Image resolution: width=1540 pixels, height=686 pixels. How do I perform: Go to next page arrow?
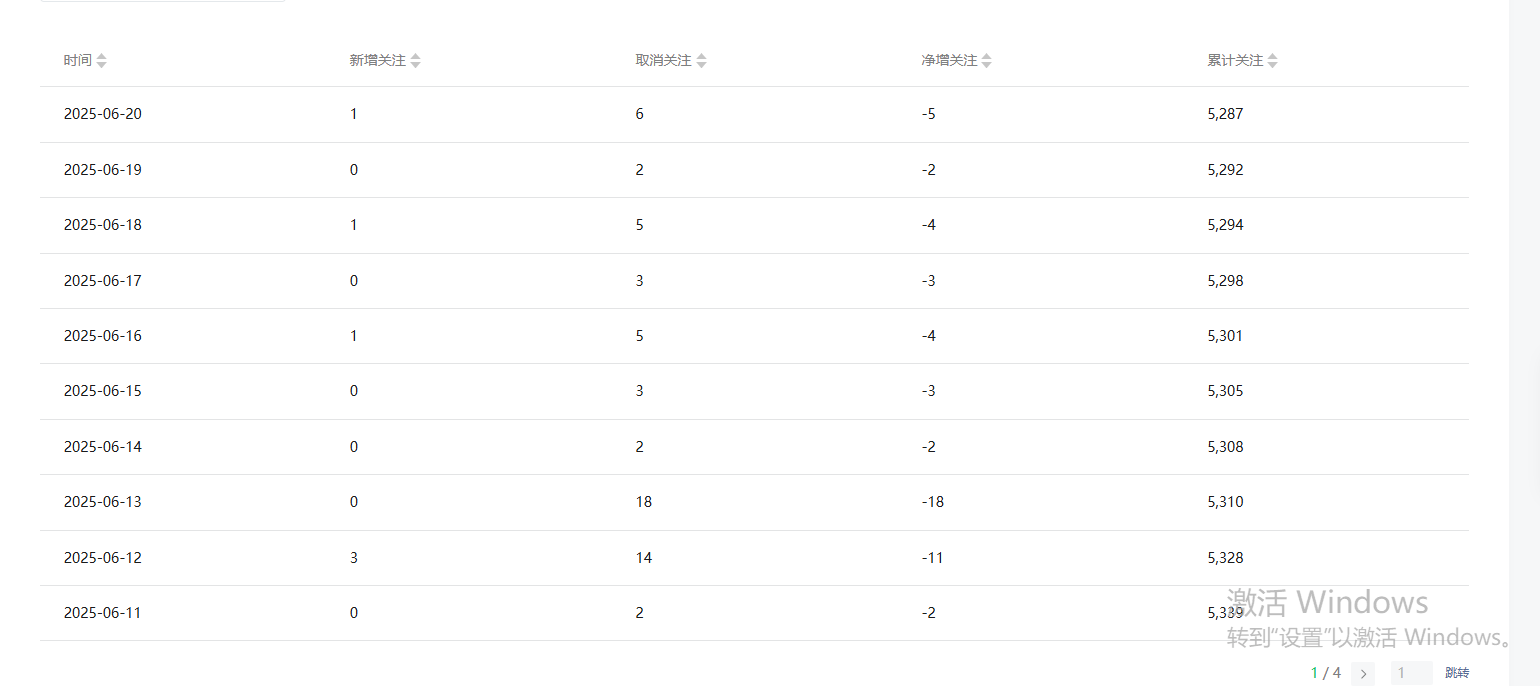1363,674
